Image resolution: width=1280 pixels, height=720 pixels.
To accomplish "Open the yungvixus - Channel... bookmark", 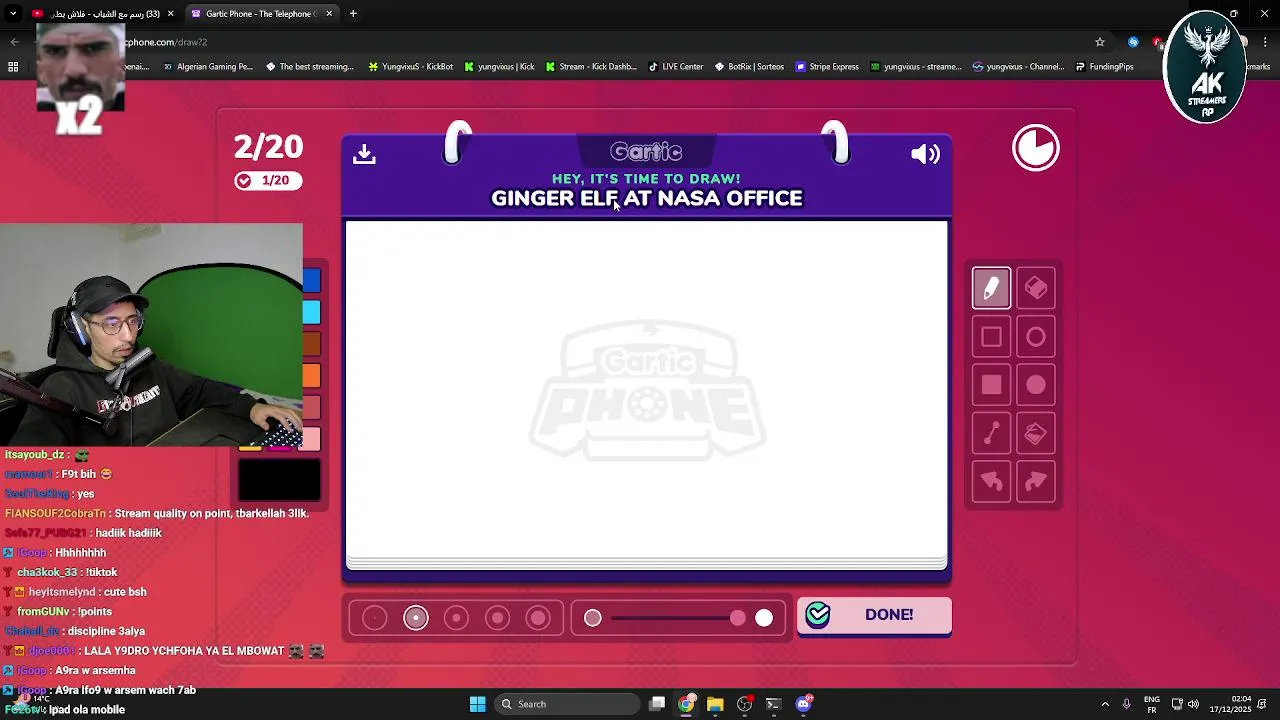I will pos(1018,67).
